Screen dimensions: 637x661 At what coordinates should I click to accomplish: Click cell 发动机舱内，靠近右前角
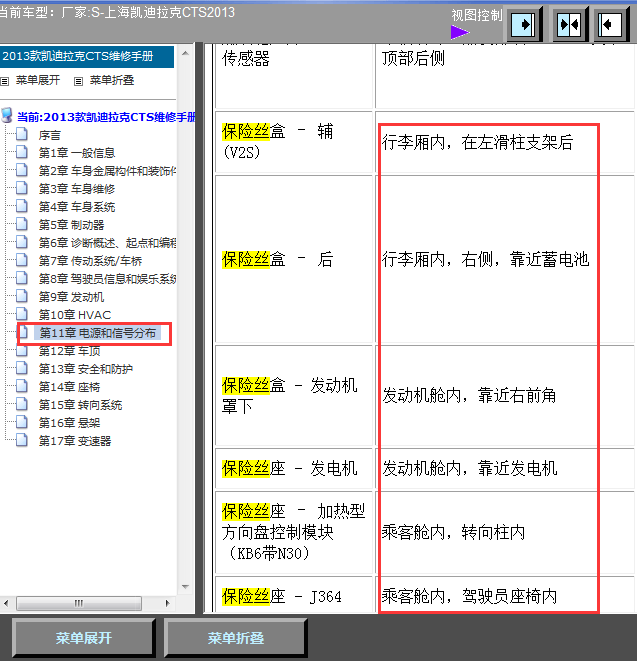click(x=505, y=396)
